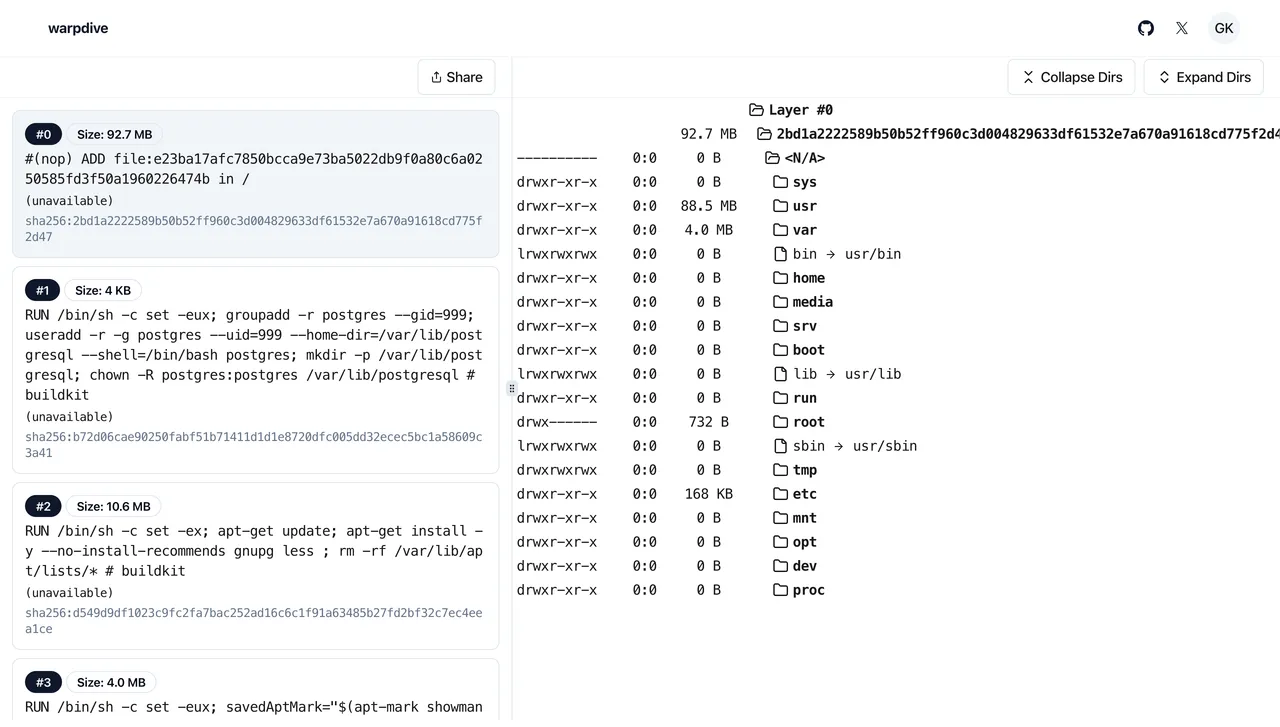Expand all directories with Expand Dirs
The image size is (1280, 727).
[x=1203, y=77]
